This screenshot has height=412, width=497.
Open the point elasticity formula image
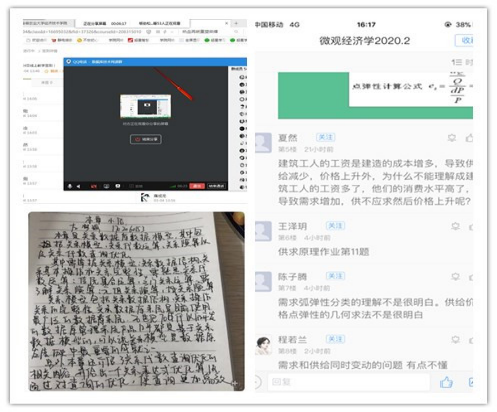point(375,95)
